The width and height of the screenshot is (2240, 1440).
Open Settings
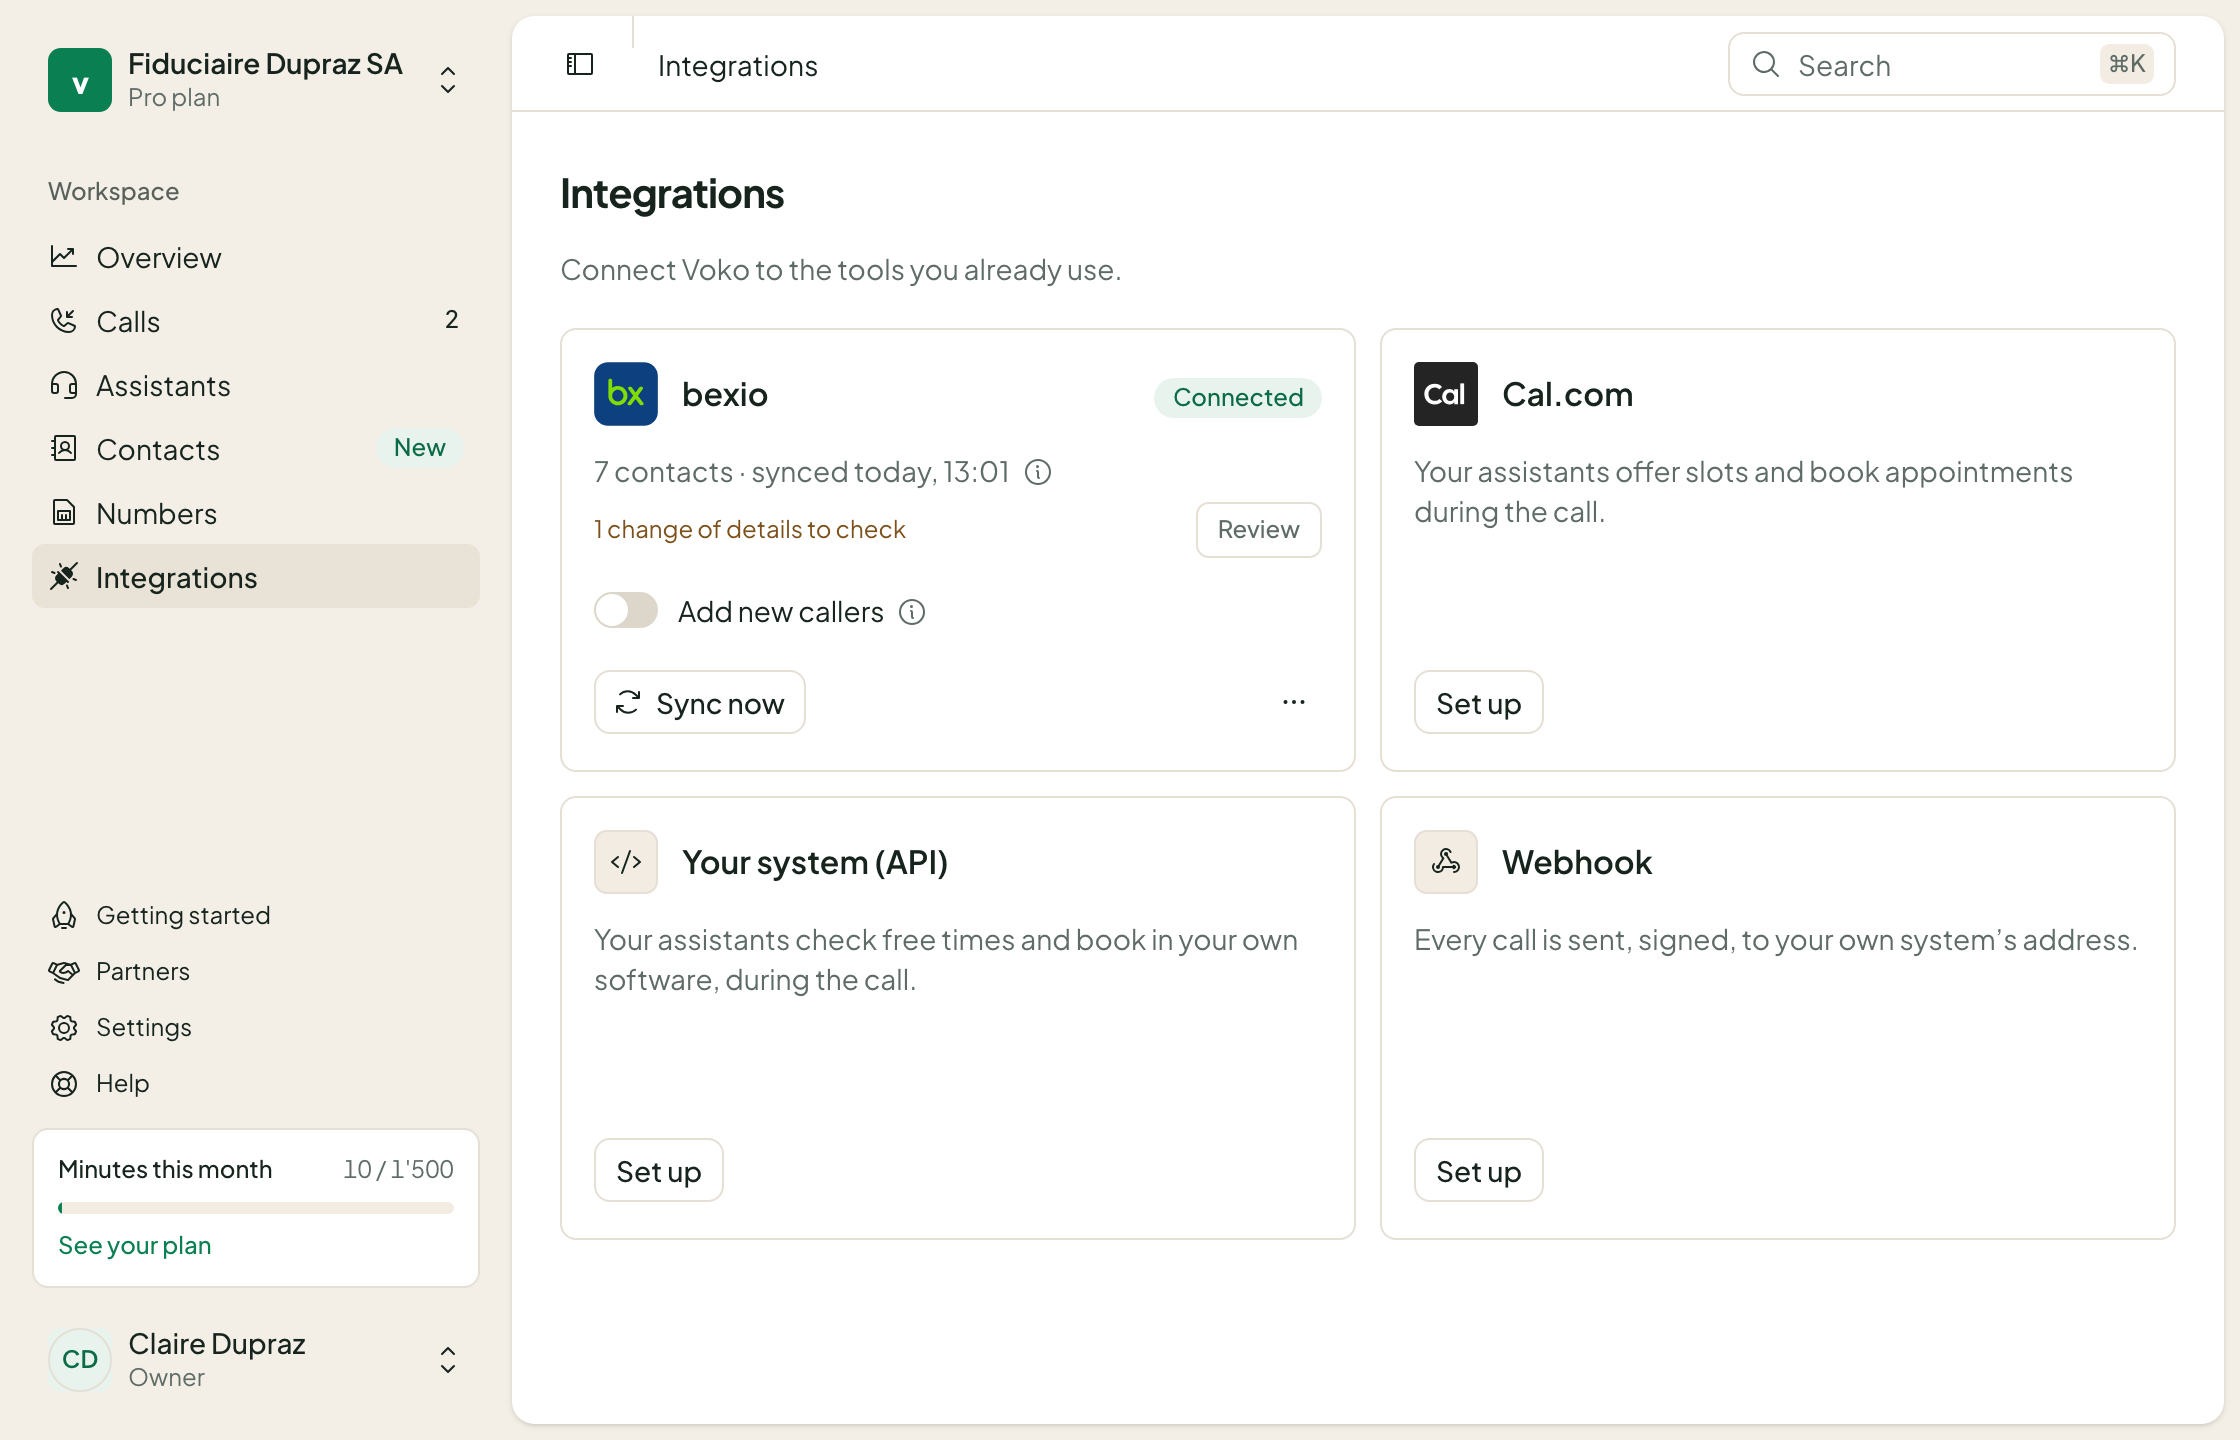click(256, 1028)
